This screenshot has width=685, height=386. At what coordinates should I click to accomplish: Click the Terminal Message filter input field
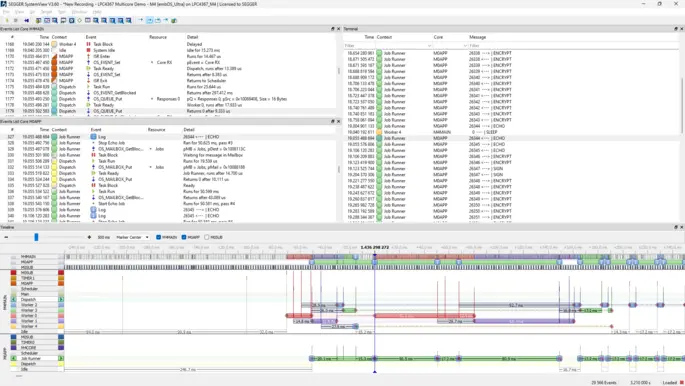click(572, 46)
